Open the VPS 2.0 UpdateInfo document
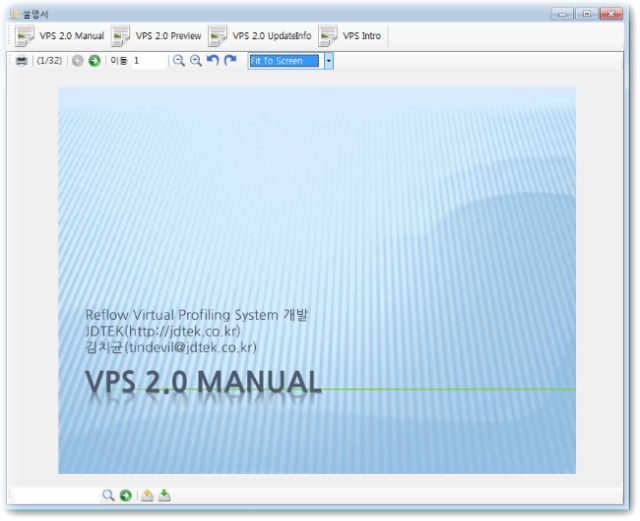Viewport: 640px width, 521px height. 260,36
